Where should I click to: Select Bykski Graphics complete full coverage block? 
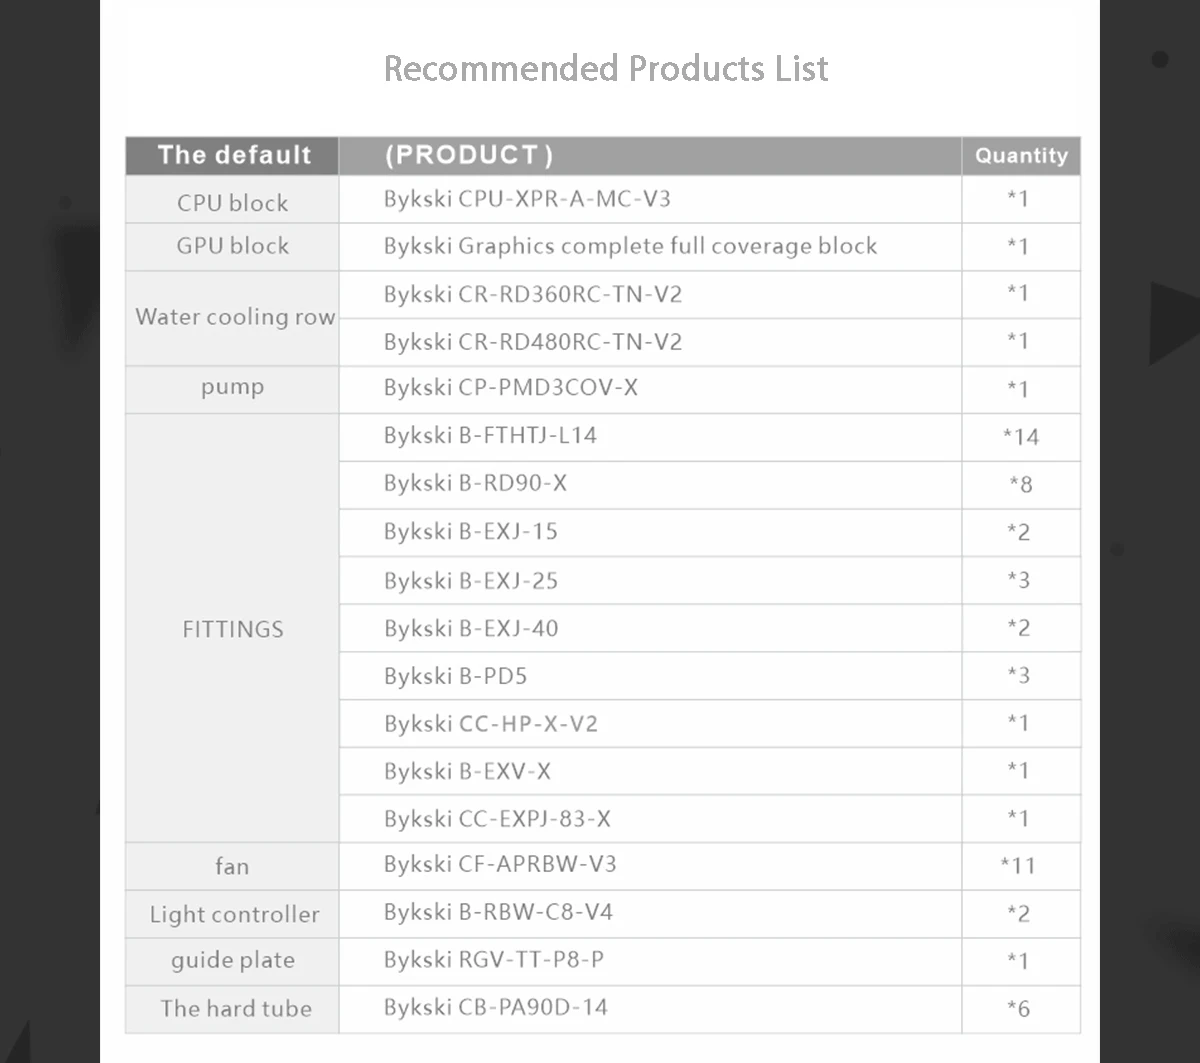click(x=630, y=246)
